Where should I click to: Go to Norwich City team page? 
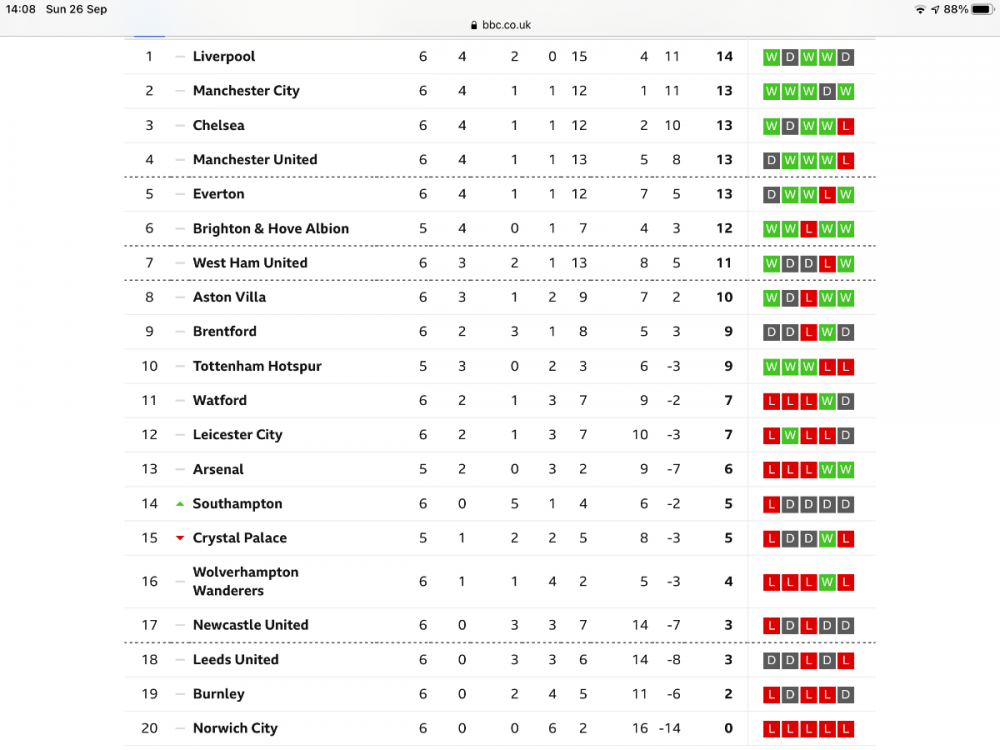click(x=235, y=728)
